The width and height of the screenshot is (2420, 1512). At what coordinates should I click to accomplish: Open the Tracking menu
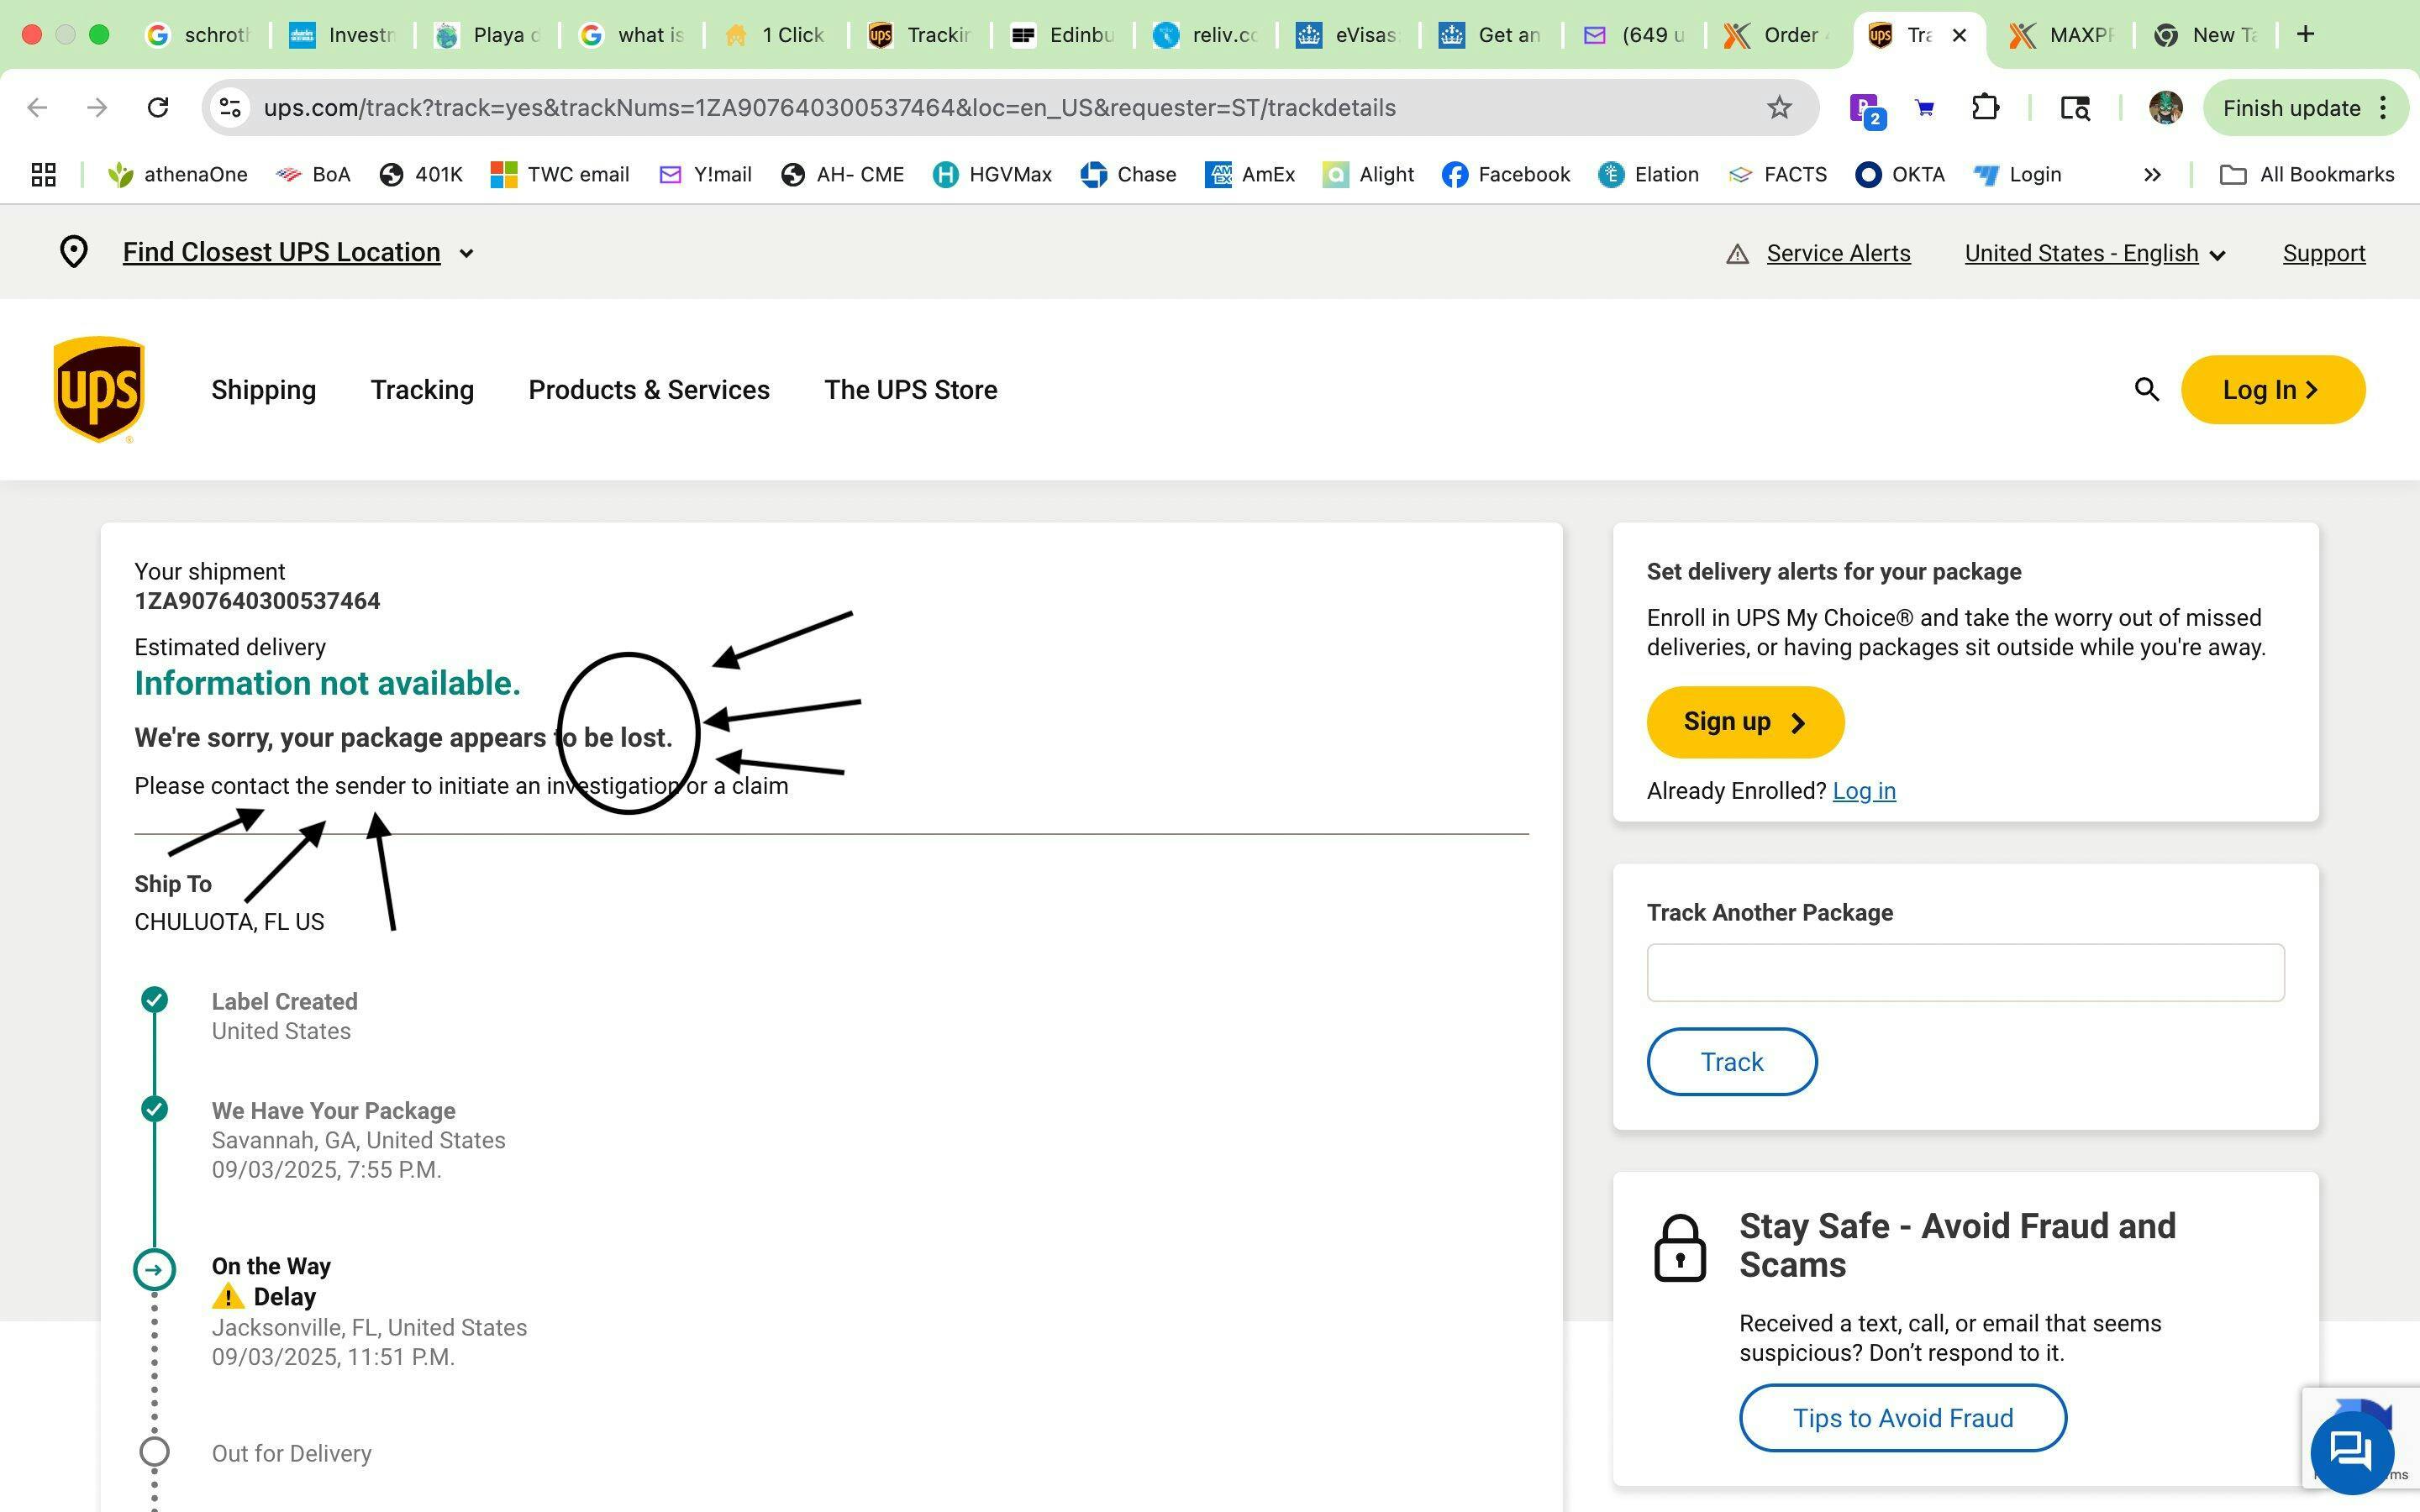point(422,390)
